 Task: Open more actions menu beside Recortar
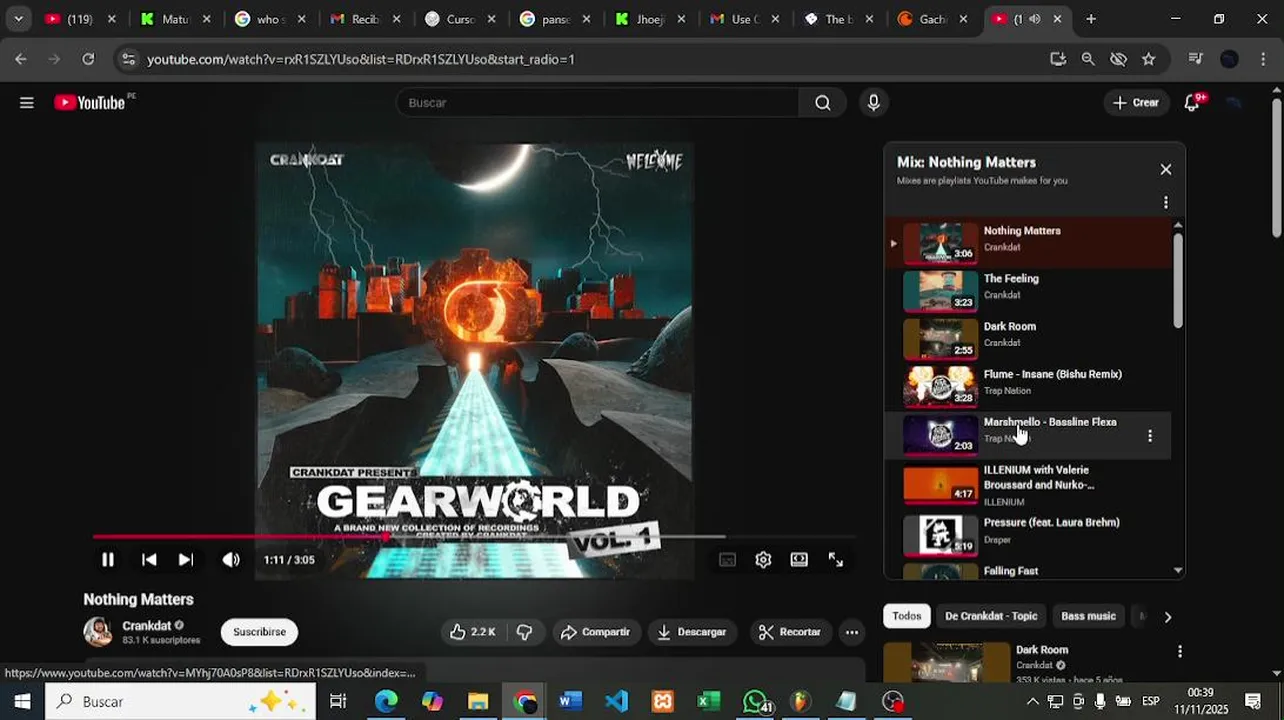(852, 632)
